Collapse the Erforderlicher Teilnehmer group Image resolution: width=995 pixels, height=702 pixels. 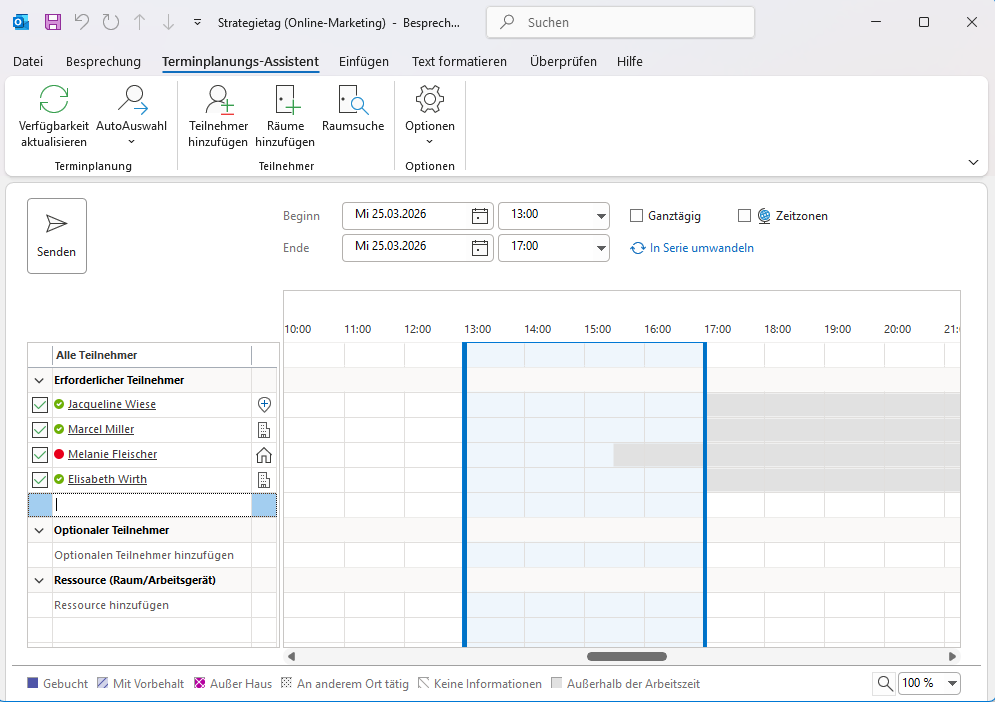[39, 380]
